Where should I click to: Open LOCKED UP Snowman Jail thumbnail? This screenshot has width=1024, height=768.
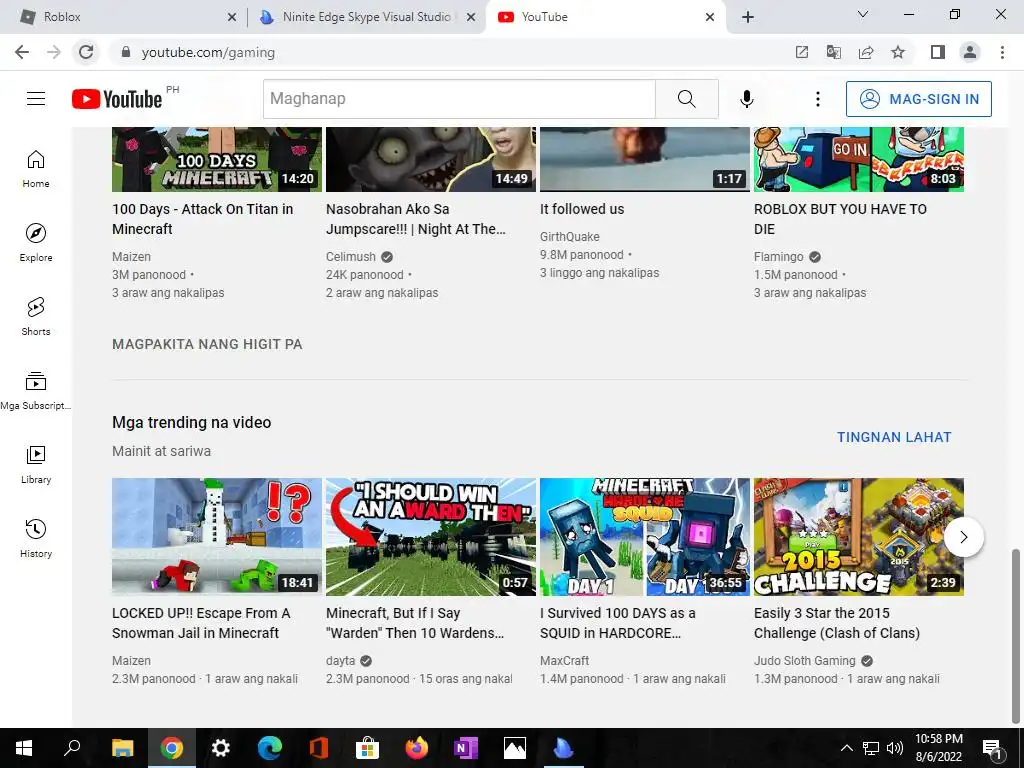click(217, 537)
